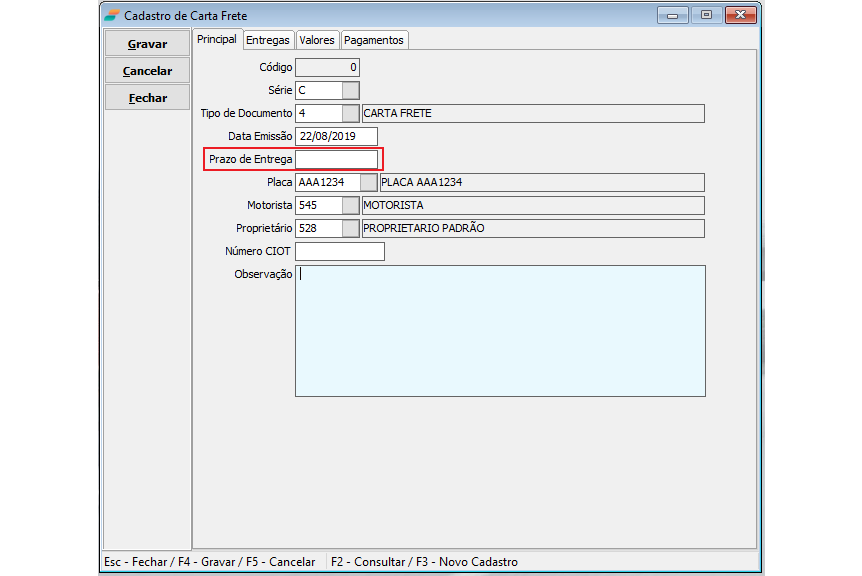Click the Fechar button in the sidebar
The width and height of the screenshot is (862, 576).
(147, 98)
